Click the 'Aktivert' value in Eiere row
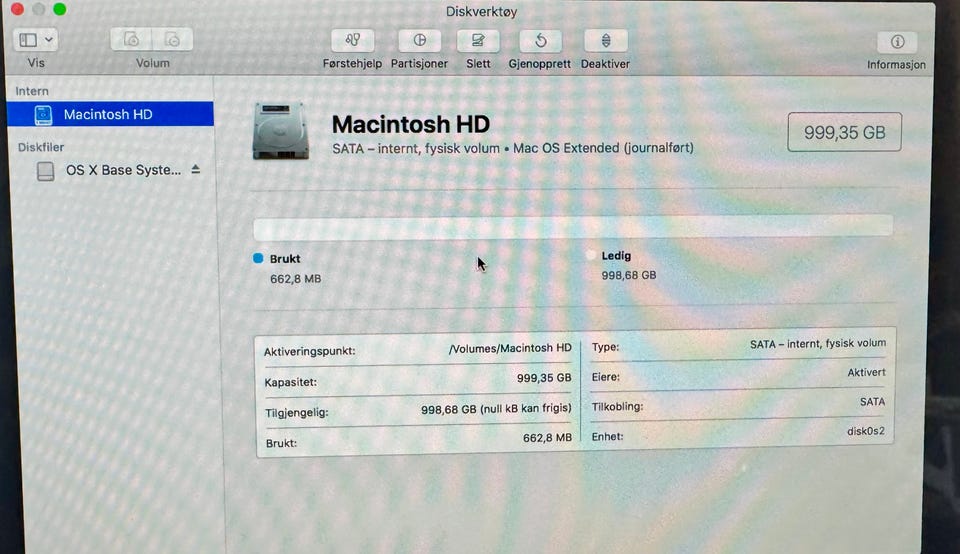Viewport: 960px width, 554px height. coord(866,372)
